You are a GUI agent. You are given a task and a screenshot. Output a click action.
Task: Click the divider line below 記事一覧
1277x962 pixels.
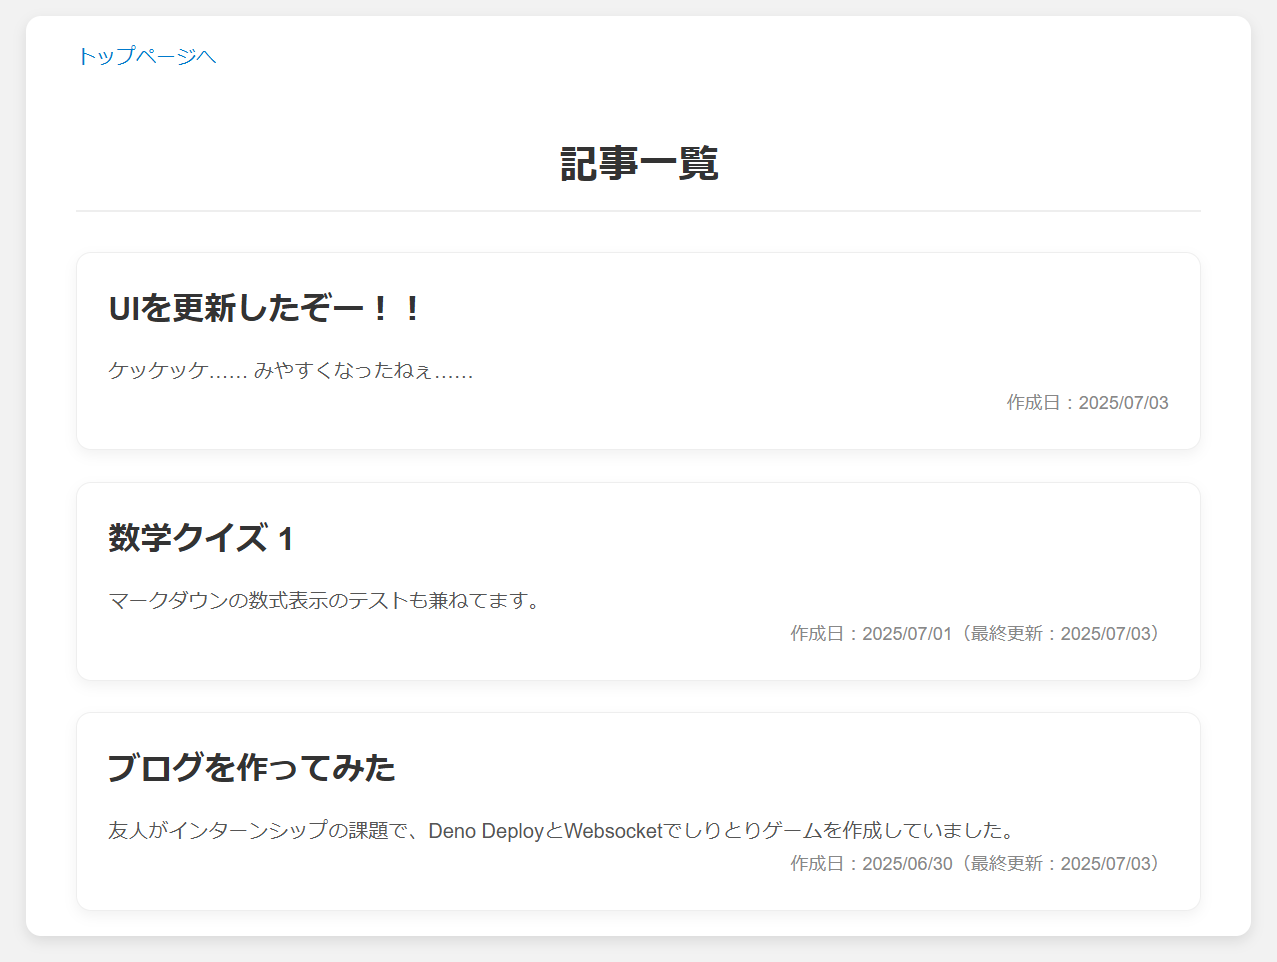638,210
